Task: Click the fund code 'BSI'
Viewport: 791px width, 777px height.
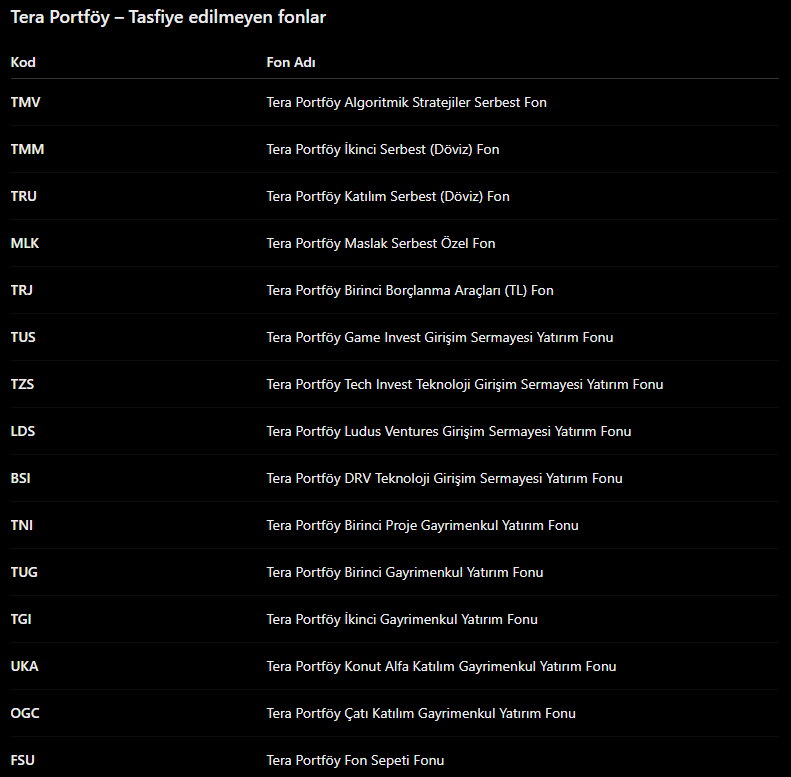Action: tap(21, 478)
